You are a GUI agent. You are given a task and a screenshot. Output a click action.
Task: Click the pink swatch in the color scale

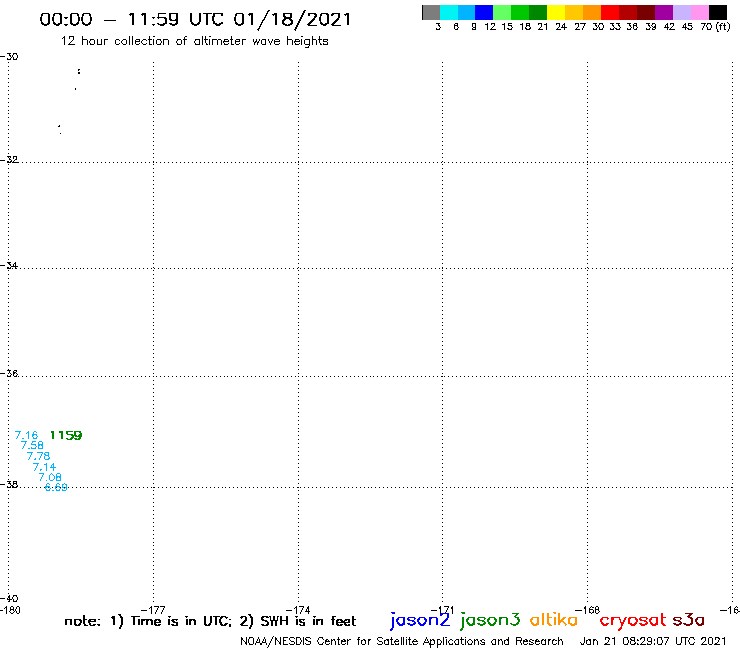[x=699, y=12]
